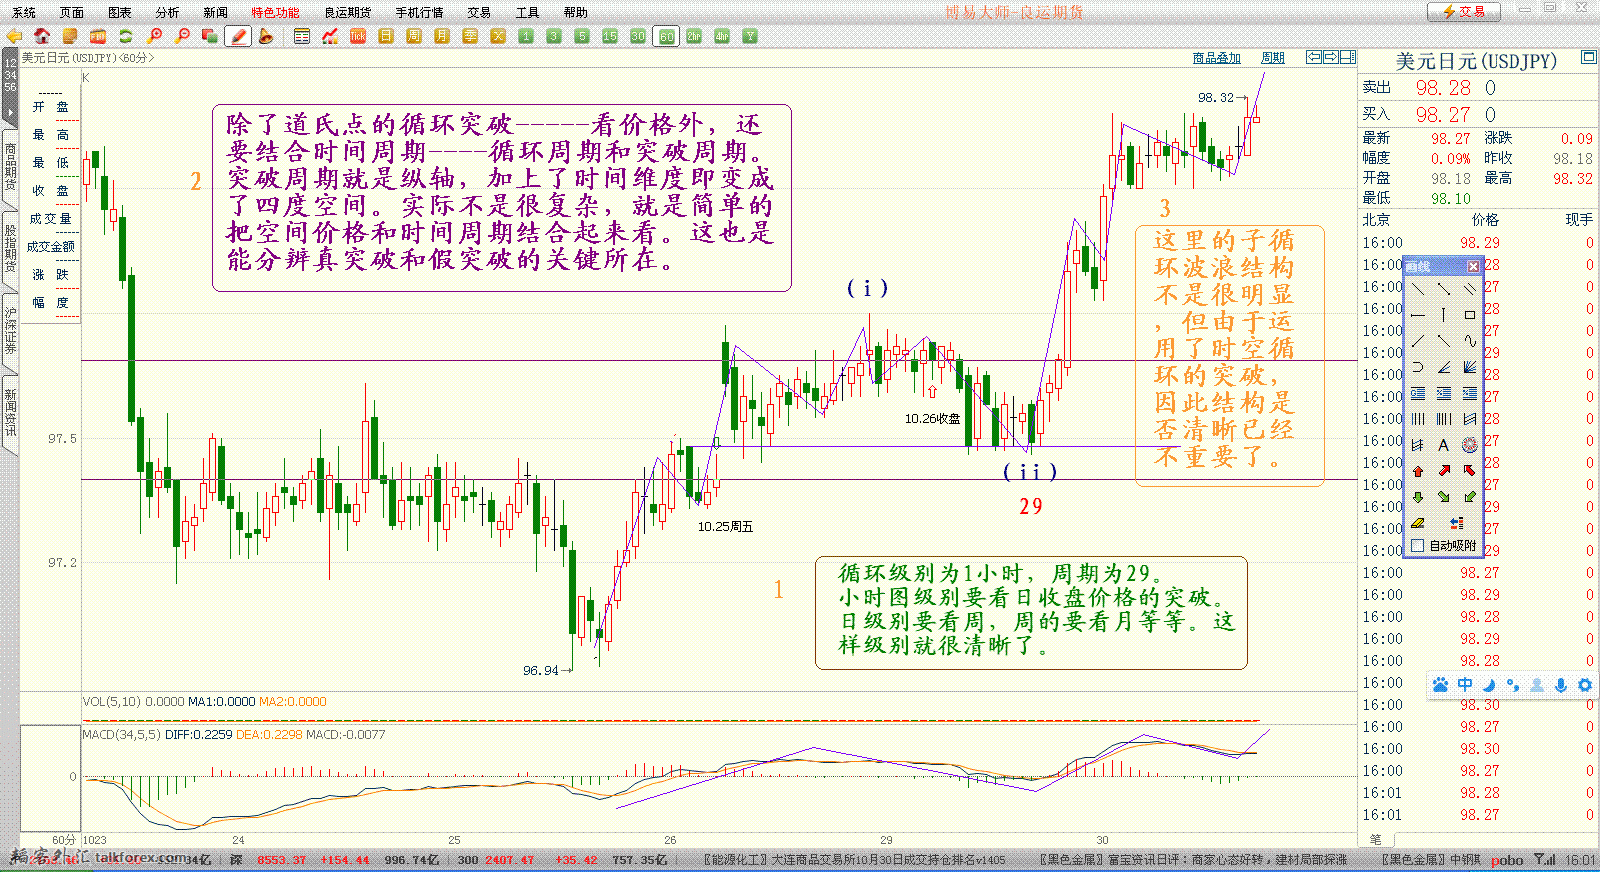
Task: Click the microphone icon in input toolbar
Action: (x=1561, y=685)
